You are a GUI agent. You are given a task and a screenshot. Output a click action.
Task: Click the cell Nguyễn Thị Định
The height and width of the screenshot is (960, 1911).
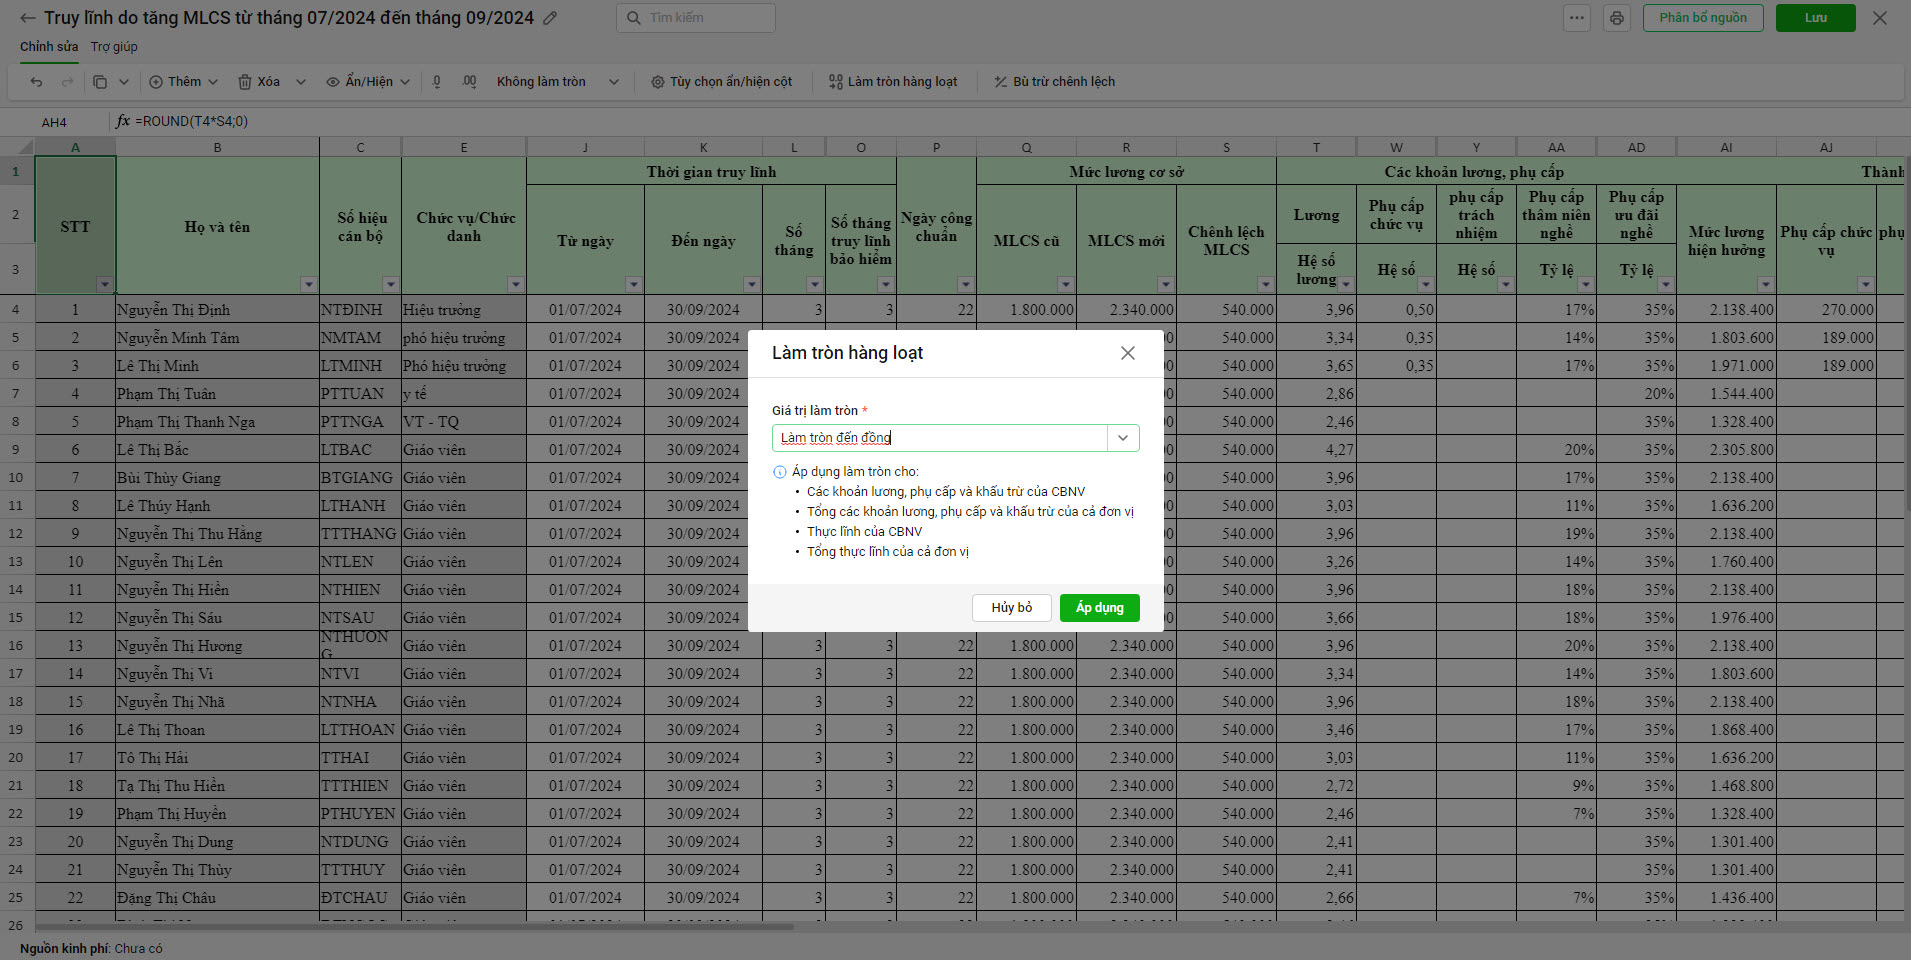pos(218,309)
